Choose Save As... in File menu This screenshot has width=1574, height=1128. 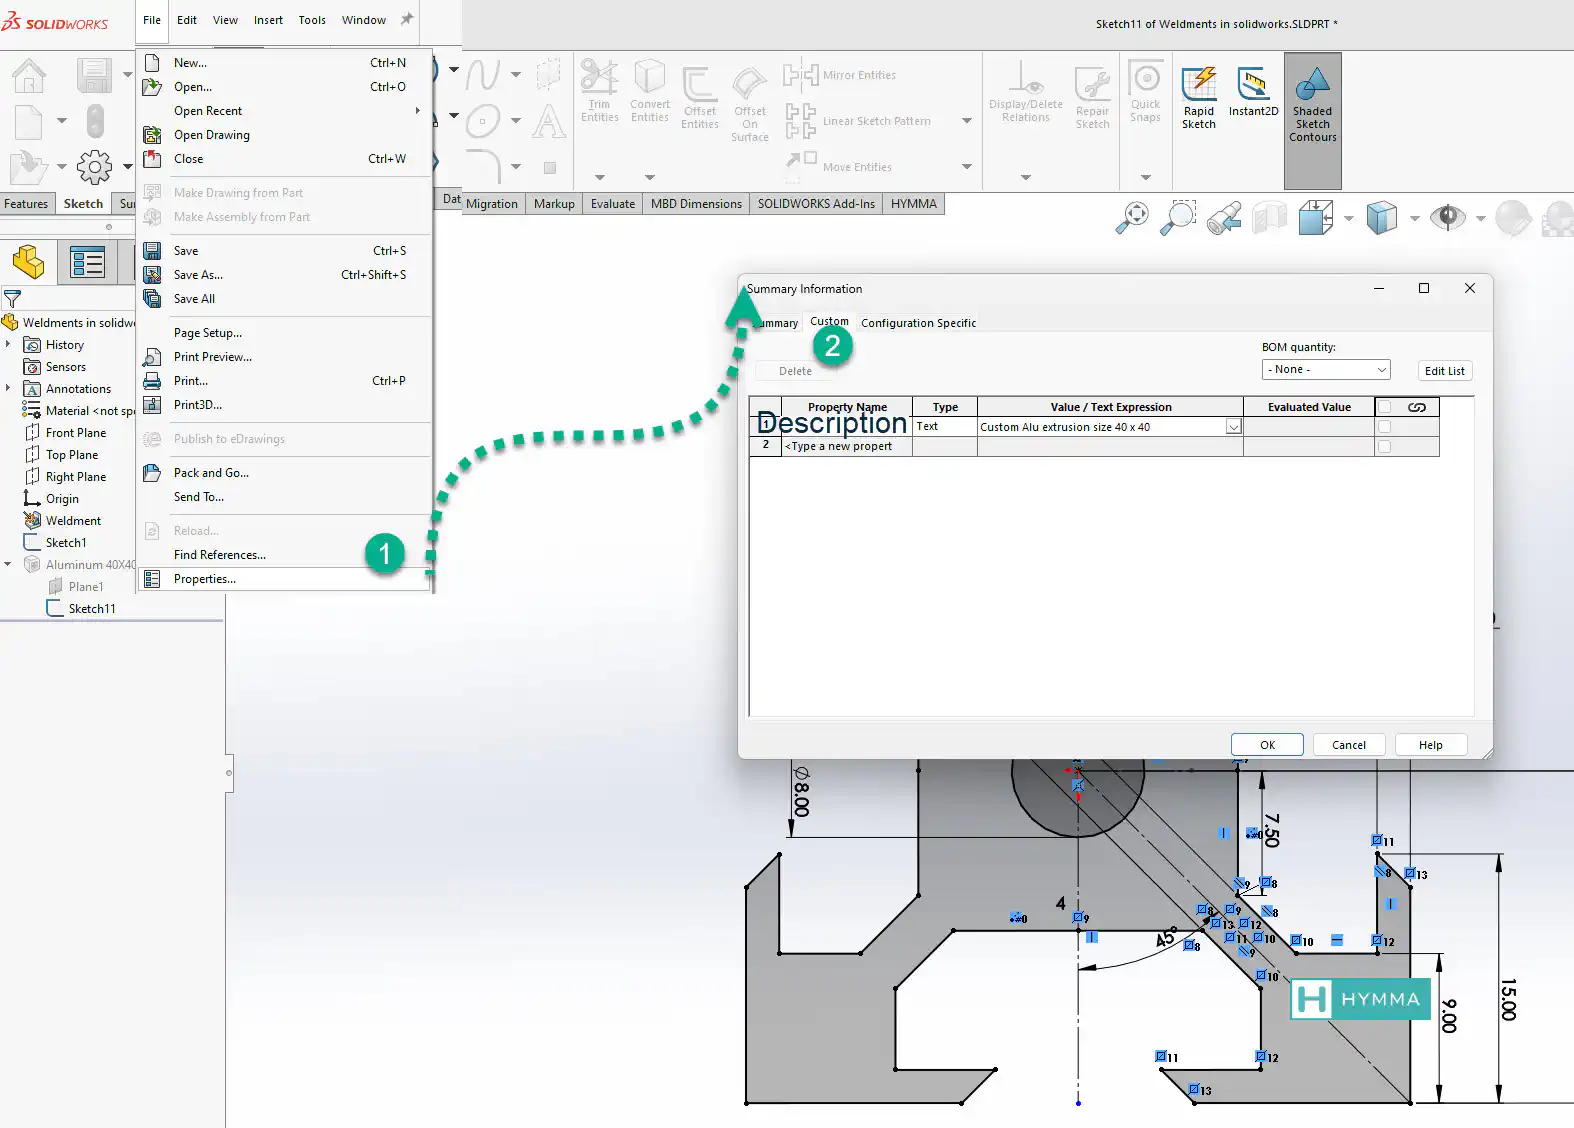point(285,275)
